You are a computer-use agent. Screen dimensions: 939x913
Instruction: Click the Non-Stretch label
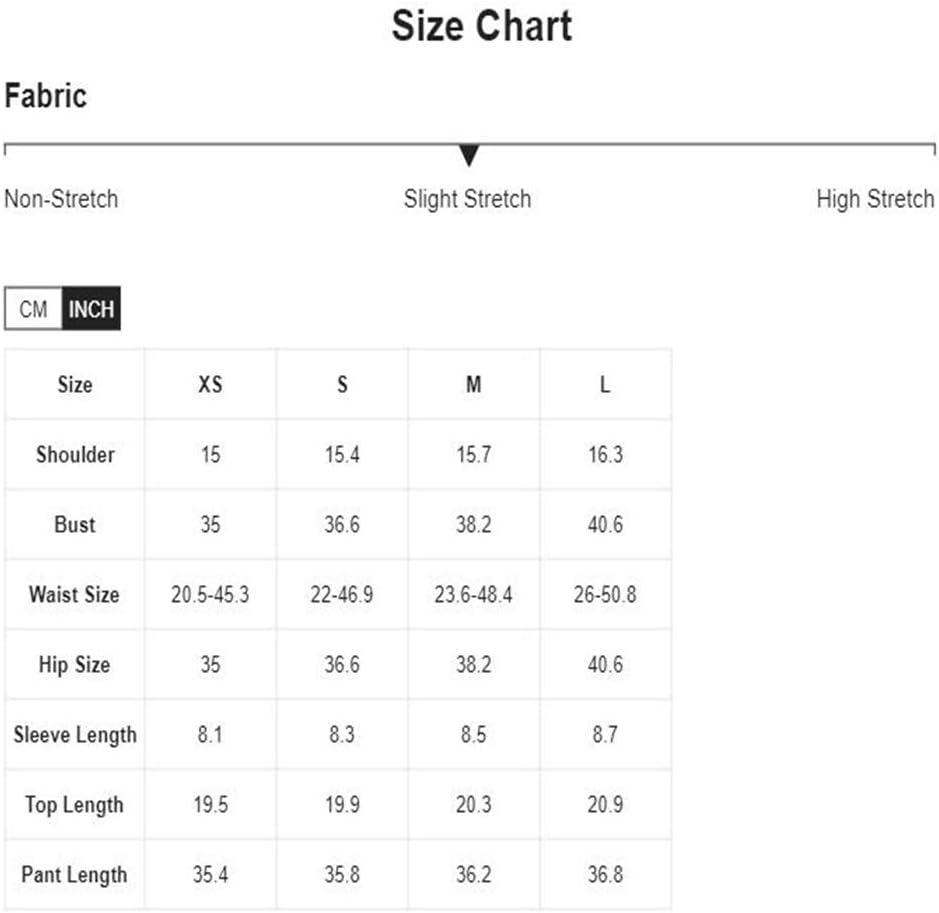pyautogui.click(x=61, y=199)
